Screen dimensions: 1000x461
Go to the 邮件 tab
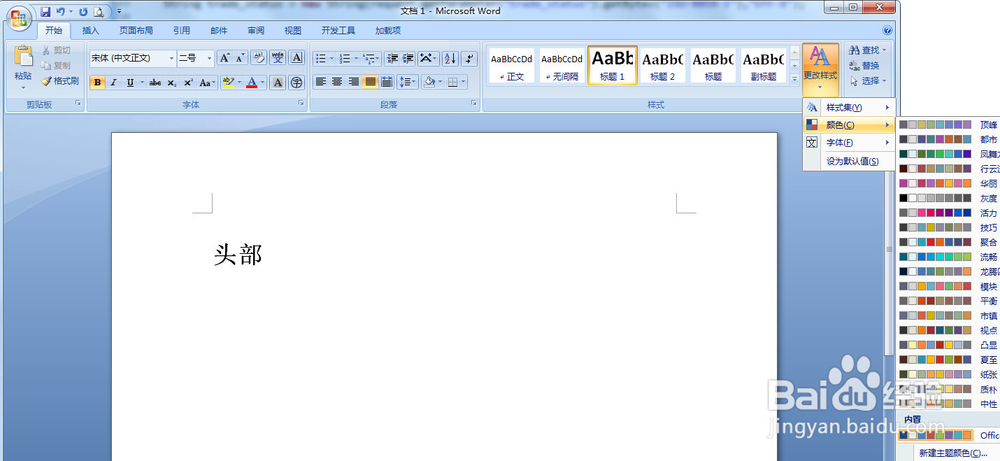pos(219,30)
